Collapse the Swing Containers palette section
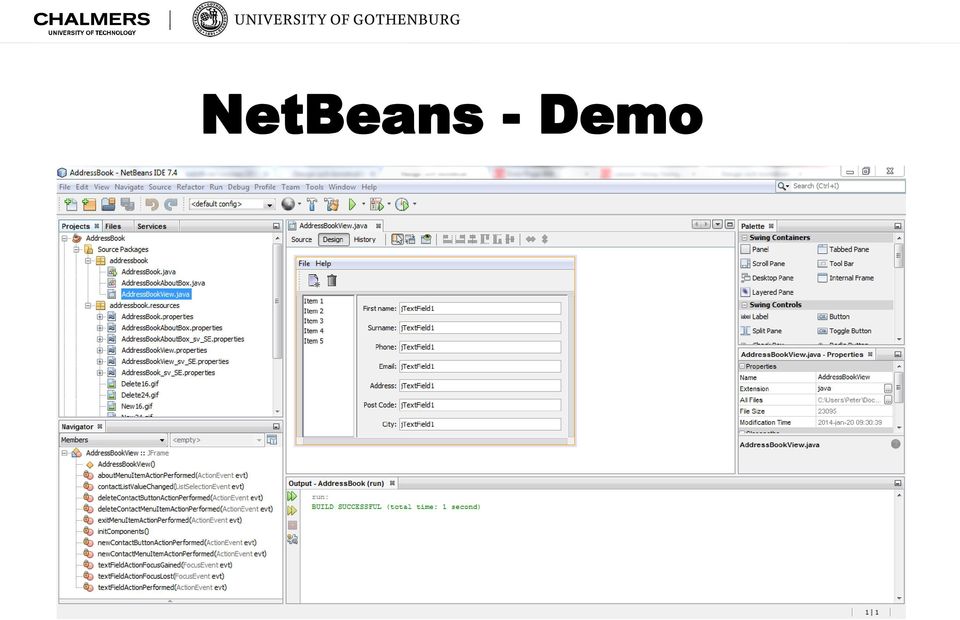 coord(744,237)
